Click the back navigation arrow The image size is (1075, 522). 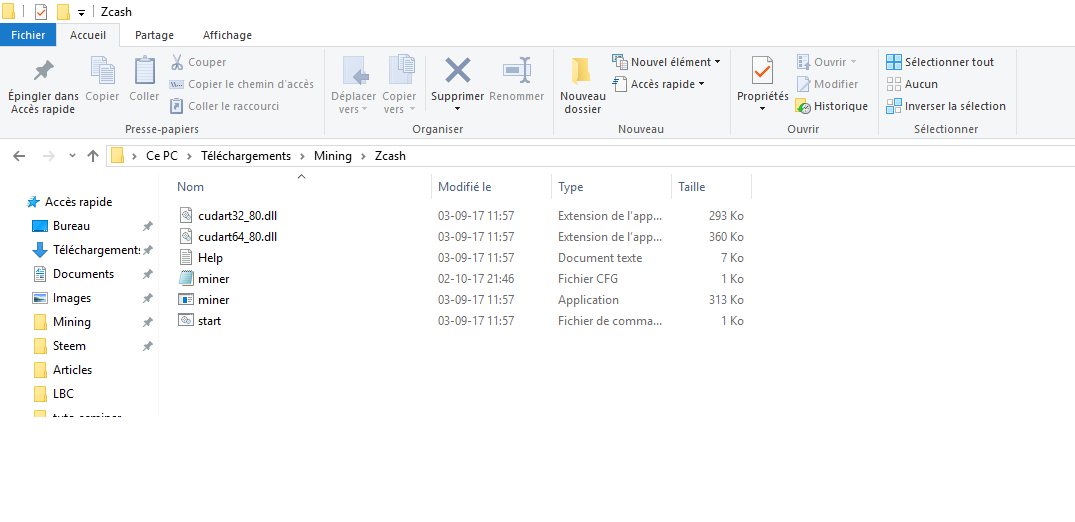(19, 156)
